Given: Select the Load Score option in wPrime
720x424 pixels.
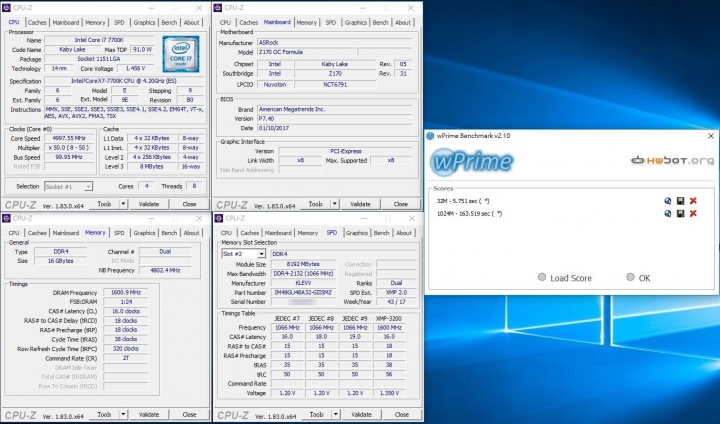Looking at the screenshot, I should tap(565, 277).
